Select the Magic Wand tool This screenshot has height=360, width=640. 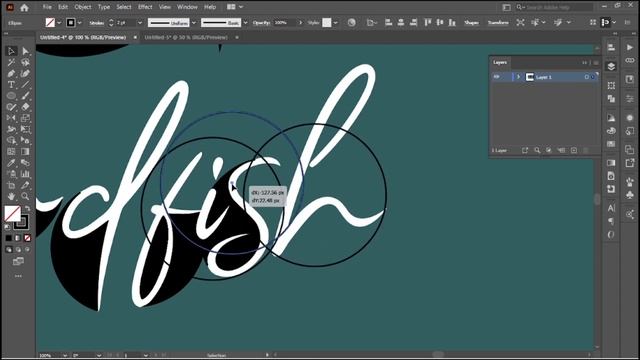click(11, 62)
